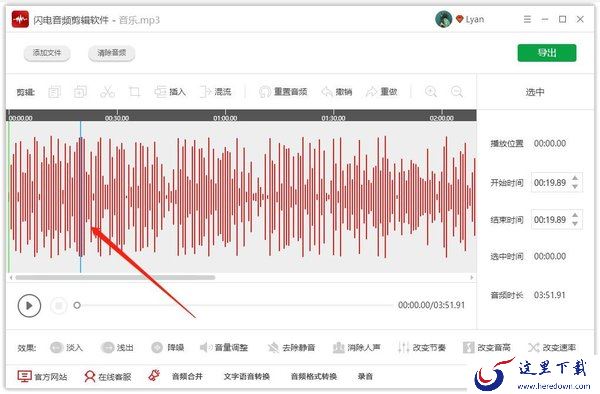Click the 01:30:00 mark on the timeline ruler
600x394 pixels.
tap(333, 118)
